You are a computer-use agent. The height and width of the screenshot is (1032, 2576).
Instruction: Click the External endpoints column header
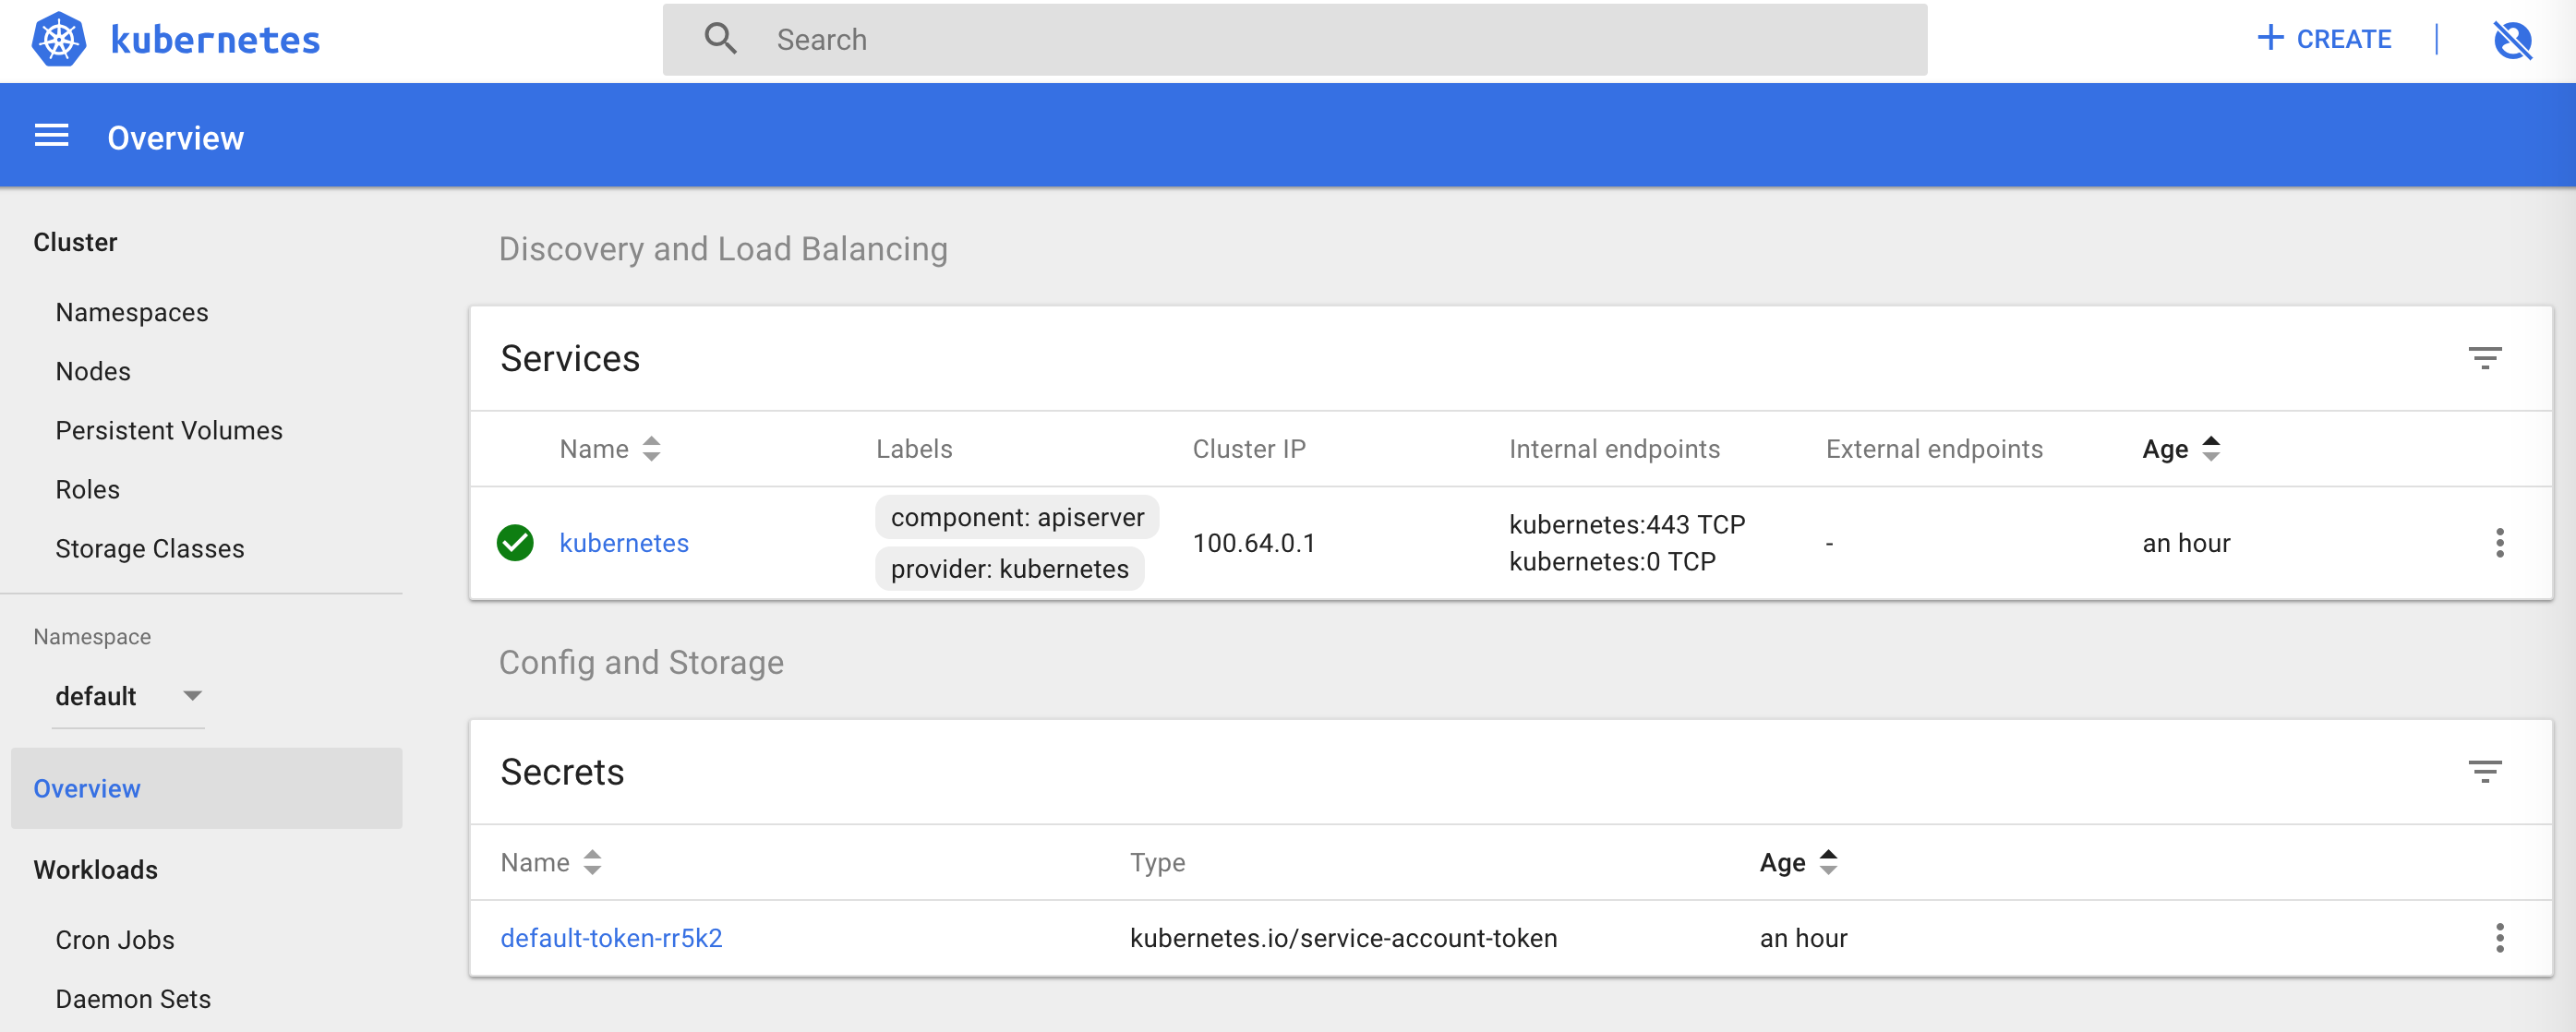point(1934,449)
